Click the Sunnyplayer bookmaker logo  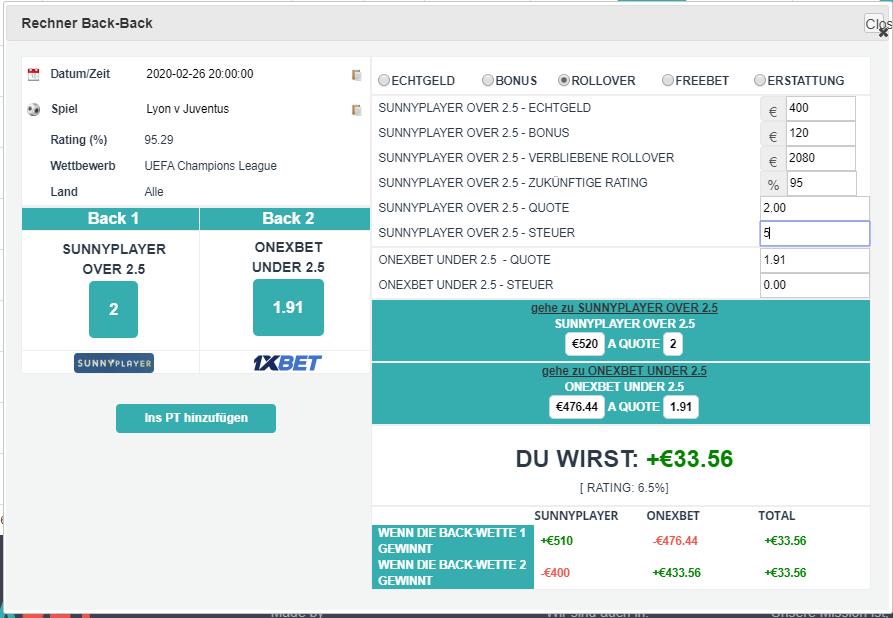pyautogui.click(x=114, y=363)
